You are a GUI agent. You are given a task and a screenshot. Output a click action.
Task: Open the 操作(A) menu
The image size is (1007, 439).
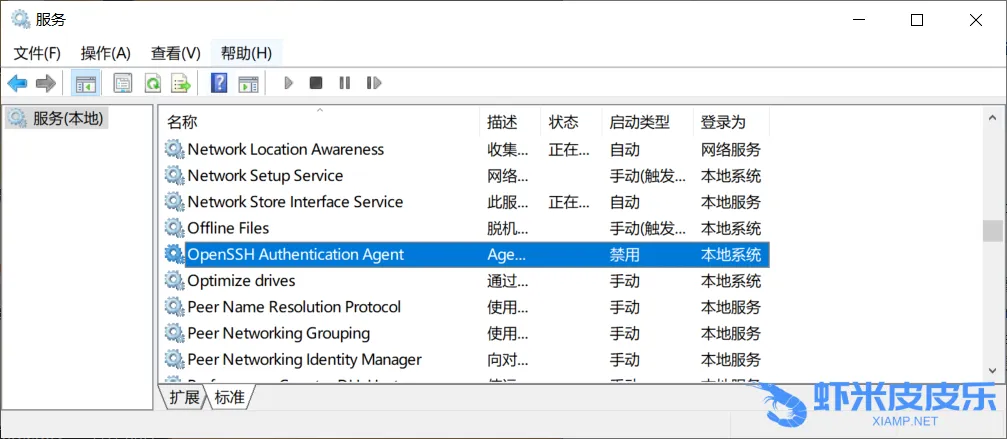(x=105, y=53)
